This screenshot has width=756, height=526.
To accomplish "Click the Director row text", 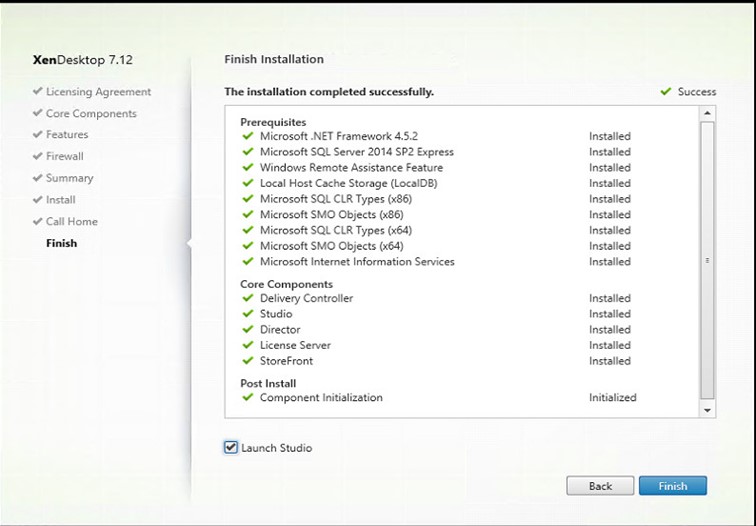I will coord(280,329).
